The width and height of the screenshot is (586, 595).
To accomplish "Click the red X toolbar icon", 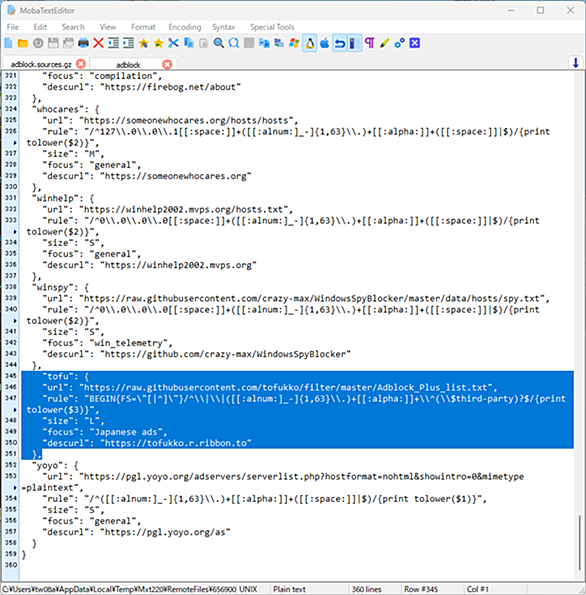I will [98, 43].
